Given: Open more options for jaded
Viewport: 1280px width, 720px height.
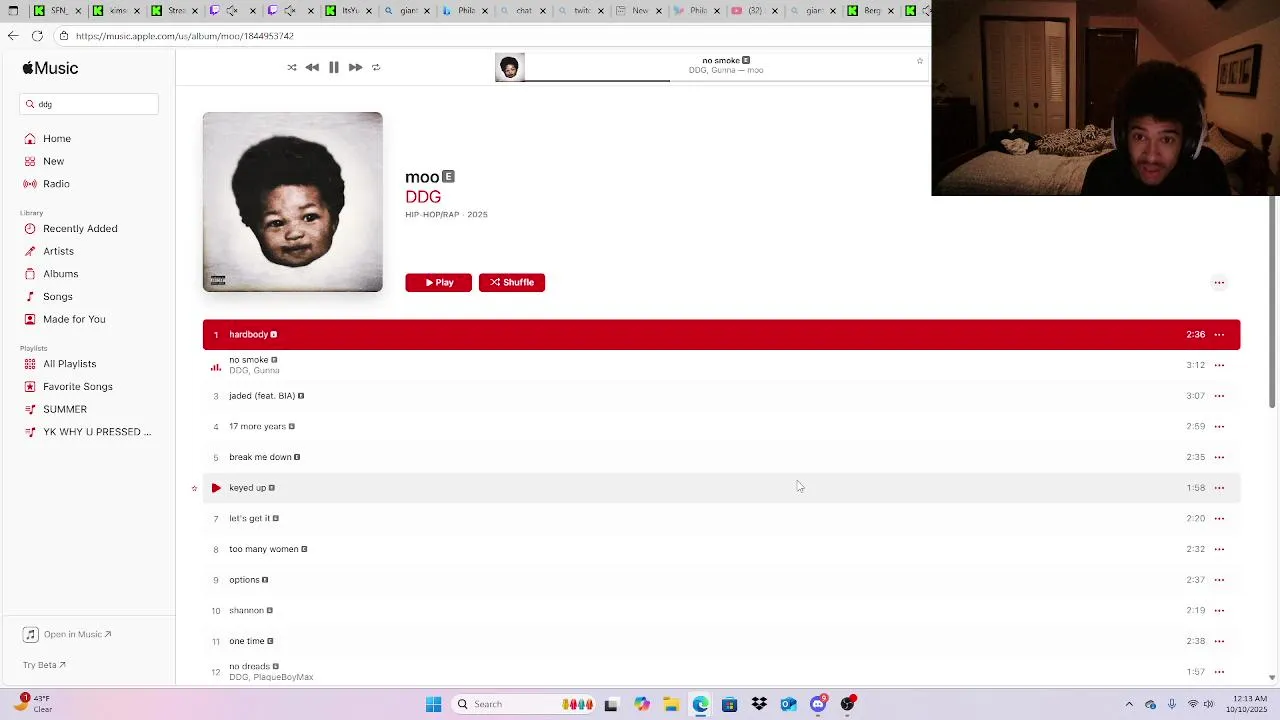Looking at the screenshot, I should click(x=1219, y=396).
